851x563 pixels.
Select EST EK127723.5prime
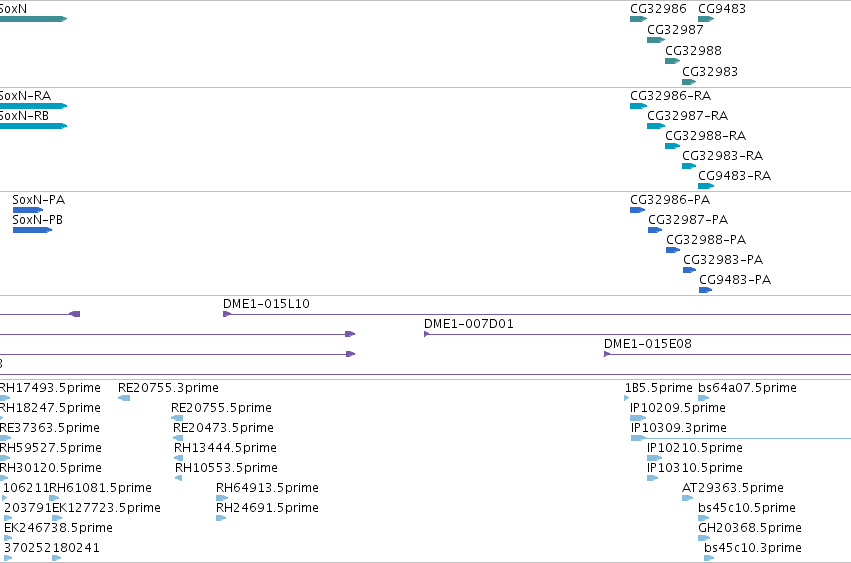(x=106, y=508)
